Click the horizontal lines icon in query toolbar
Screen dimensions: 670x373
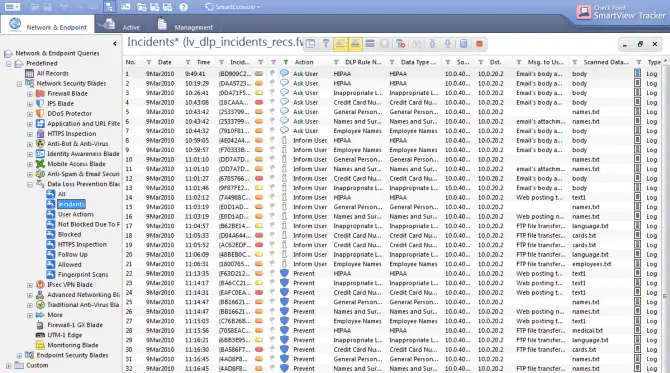pos(370,44)
